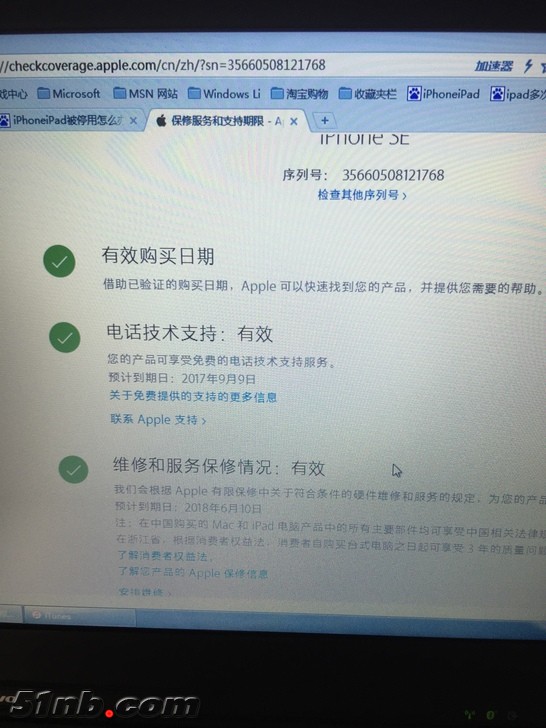Screen dimensions: 546x728
Task: Open the 淘宝购物 bookmark folder
Action: point(299,94)
